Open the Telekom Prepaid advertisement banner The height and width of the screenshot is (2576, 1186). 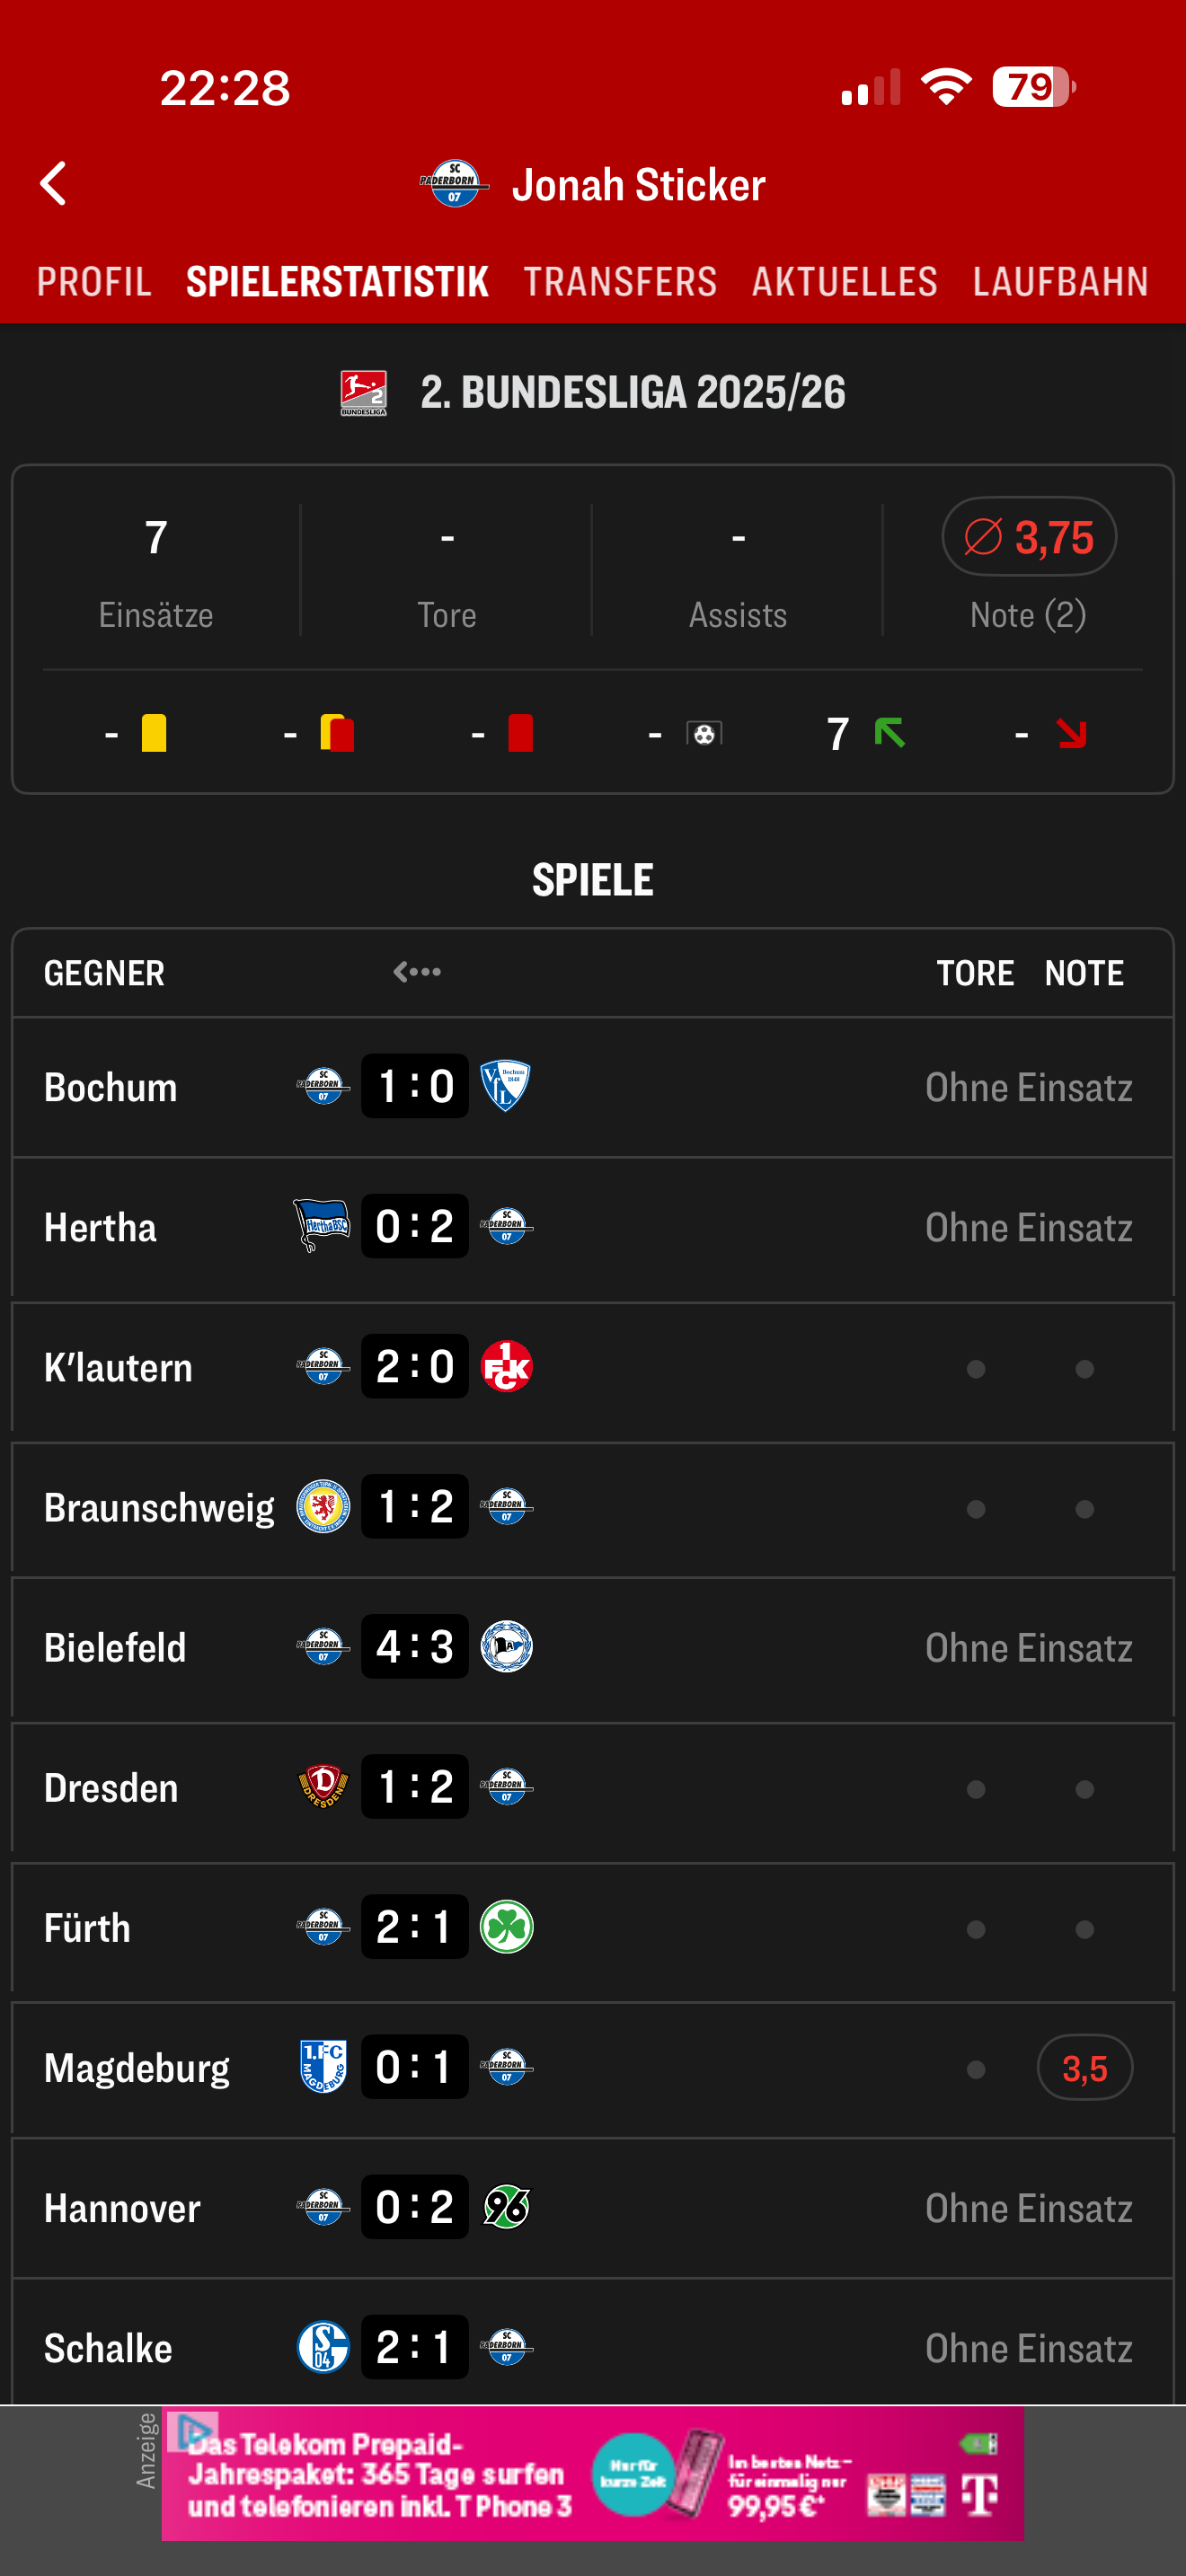592,2473
